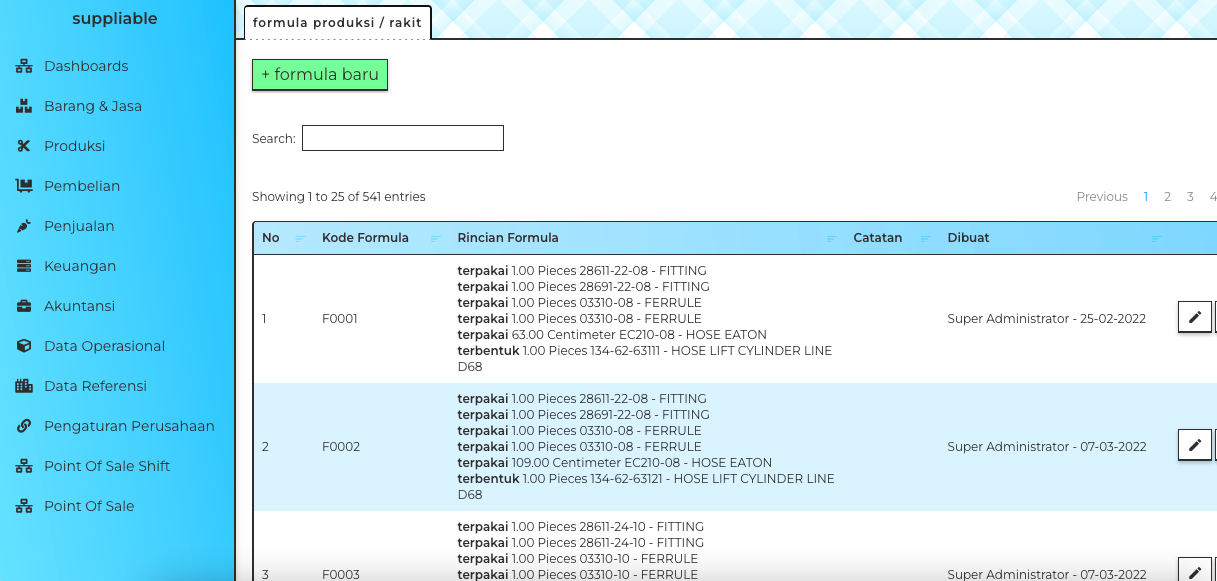Click the Produksi scissors icon

coord(24,146)
